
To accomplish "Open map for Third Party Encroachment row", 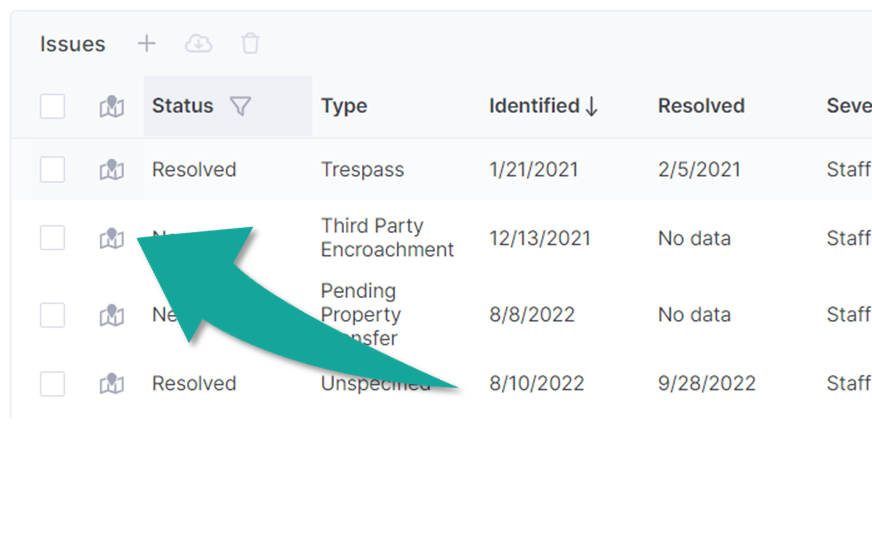I will click(x=112, y=238).
